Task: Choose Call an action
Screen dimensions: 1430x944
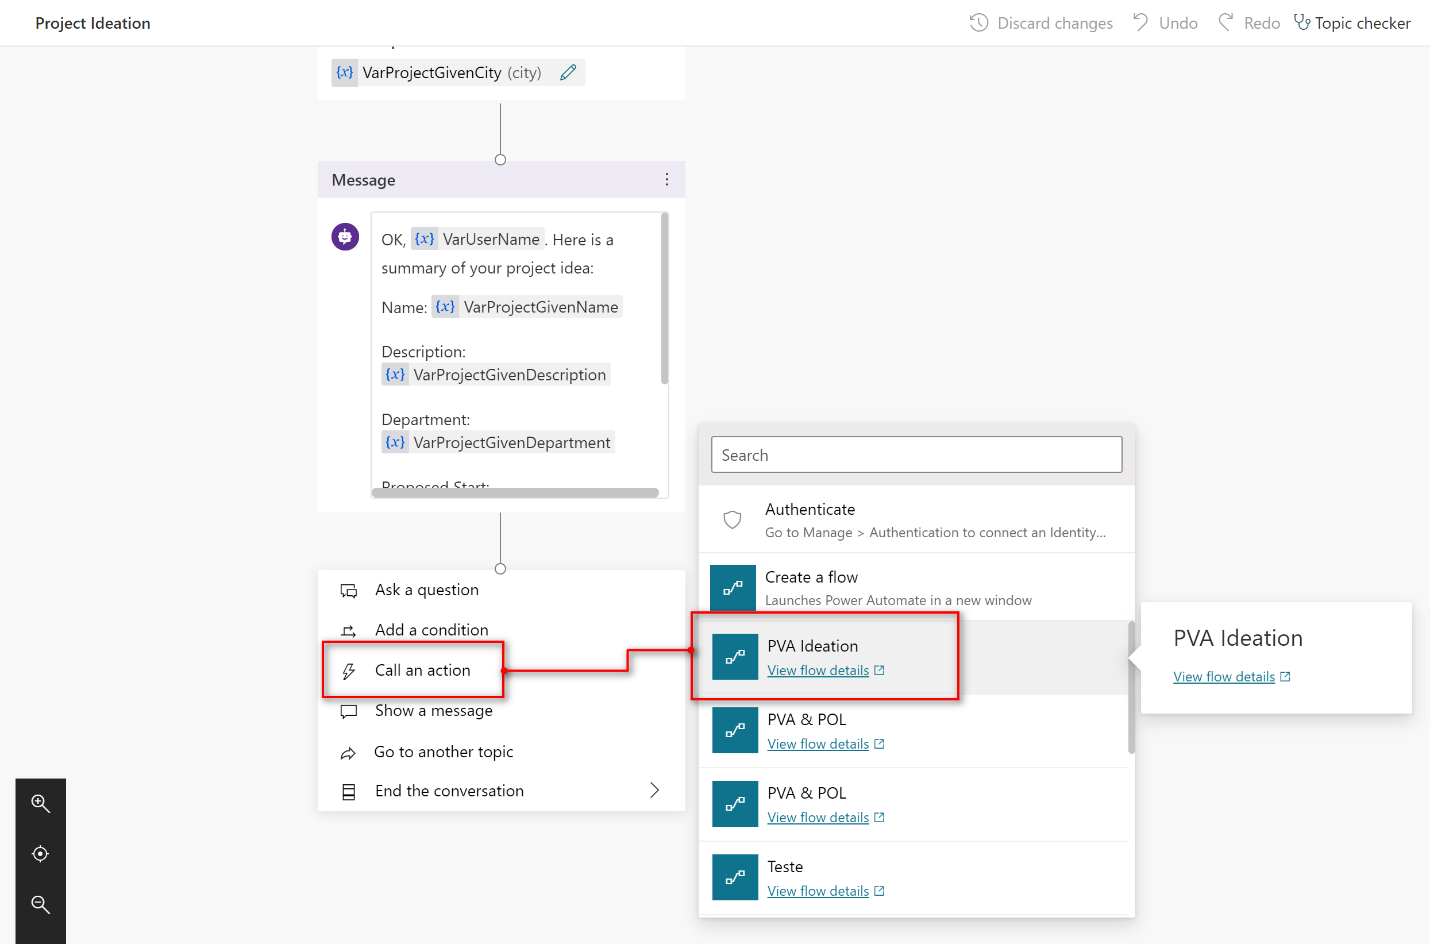Action: click(502, 670)
